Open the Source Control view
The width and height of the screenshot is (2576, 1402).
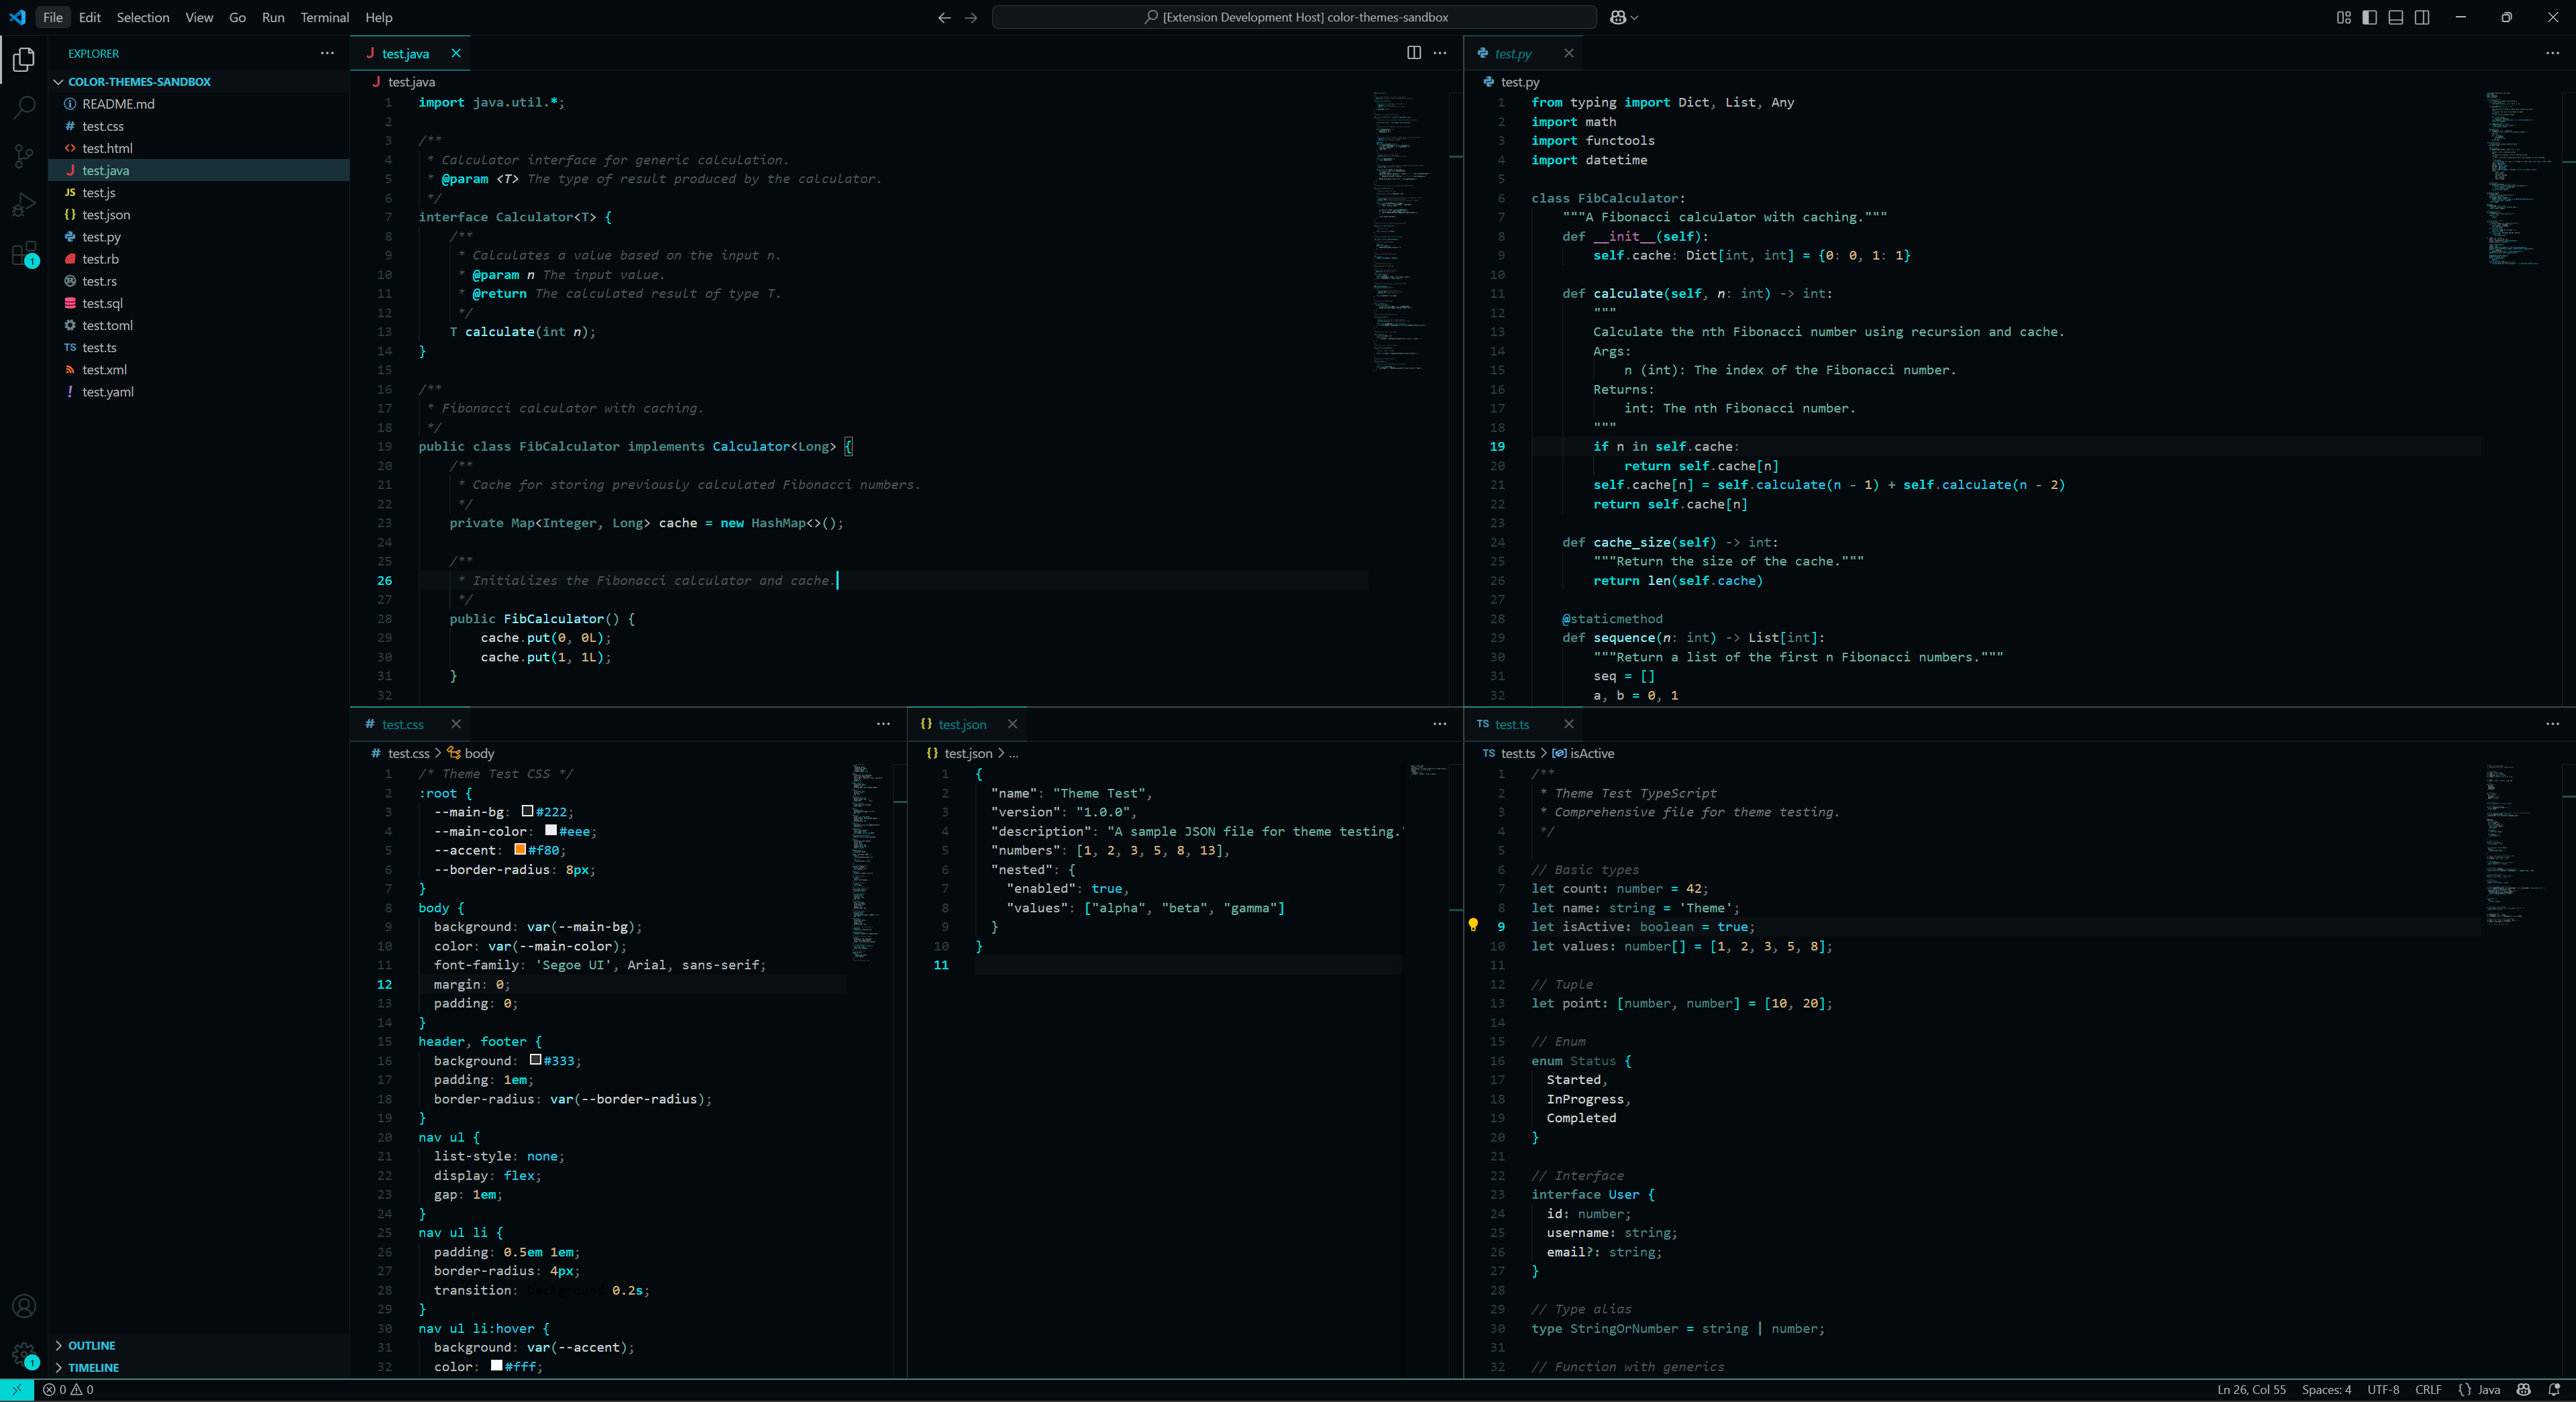coord(24,155)
